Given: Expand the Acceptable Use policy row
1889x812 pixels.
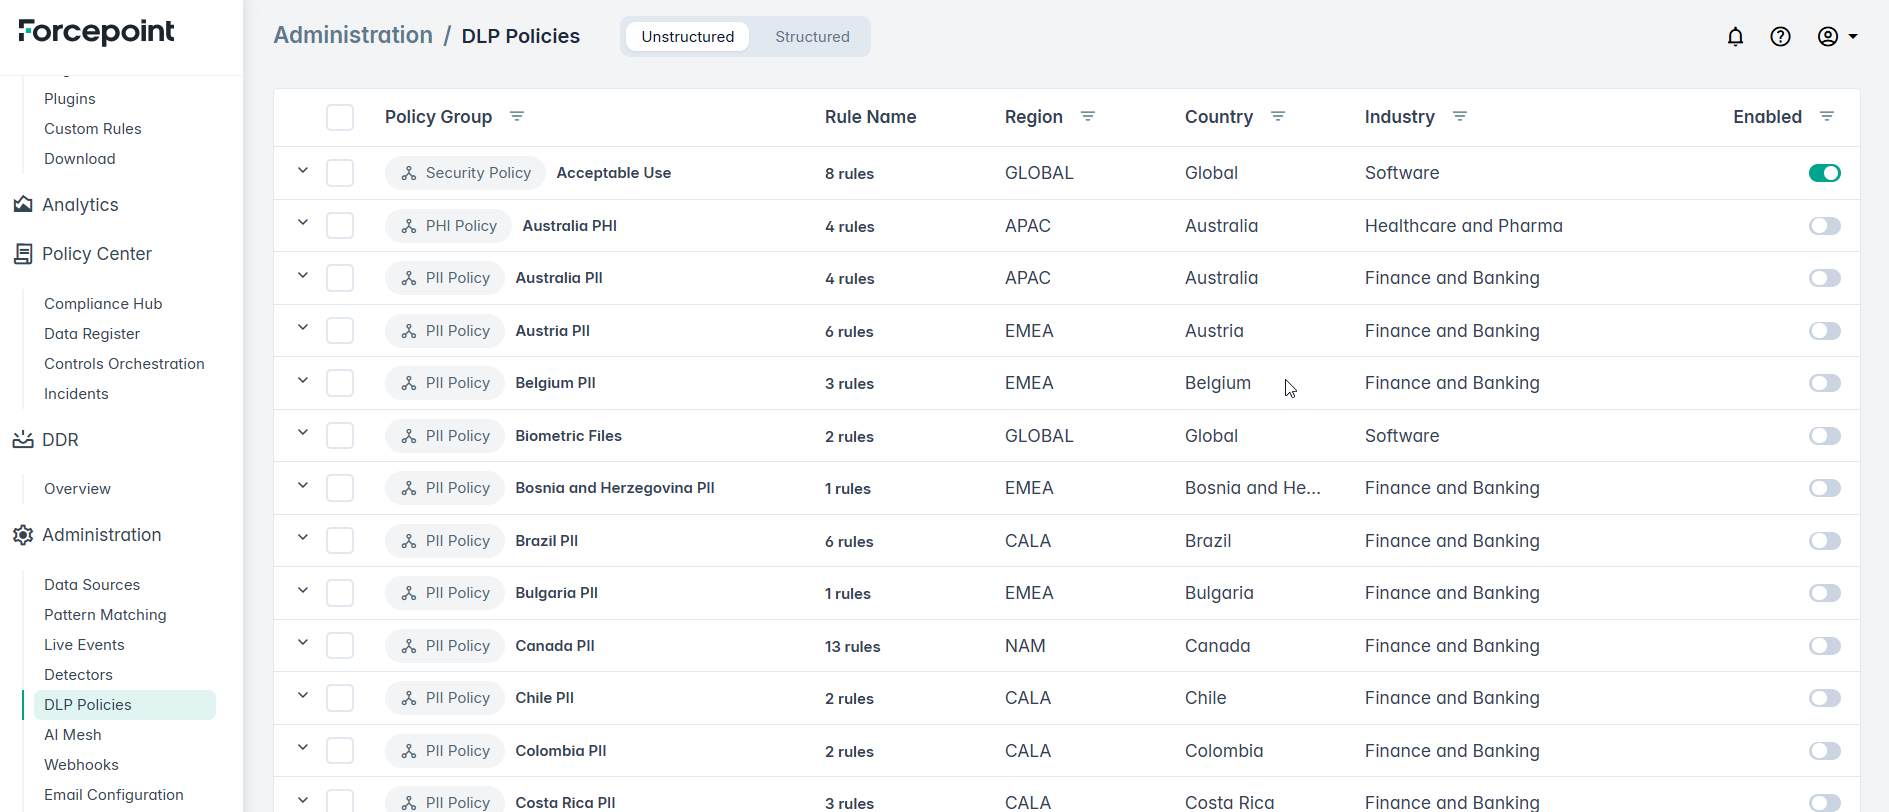Looking at the screenshot, I should click(x=303, y=171).
